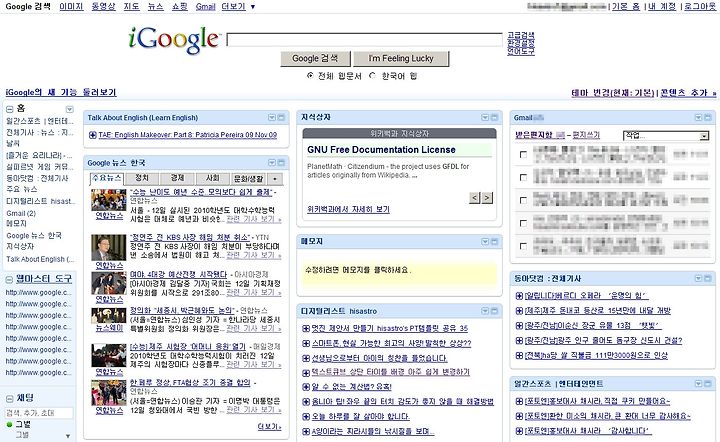Open the chat status dropdown under 그냥
Image resolution: width=720 pixels, height=442 pixels.
(x=68, y=436)
